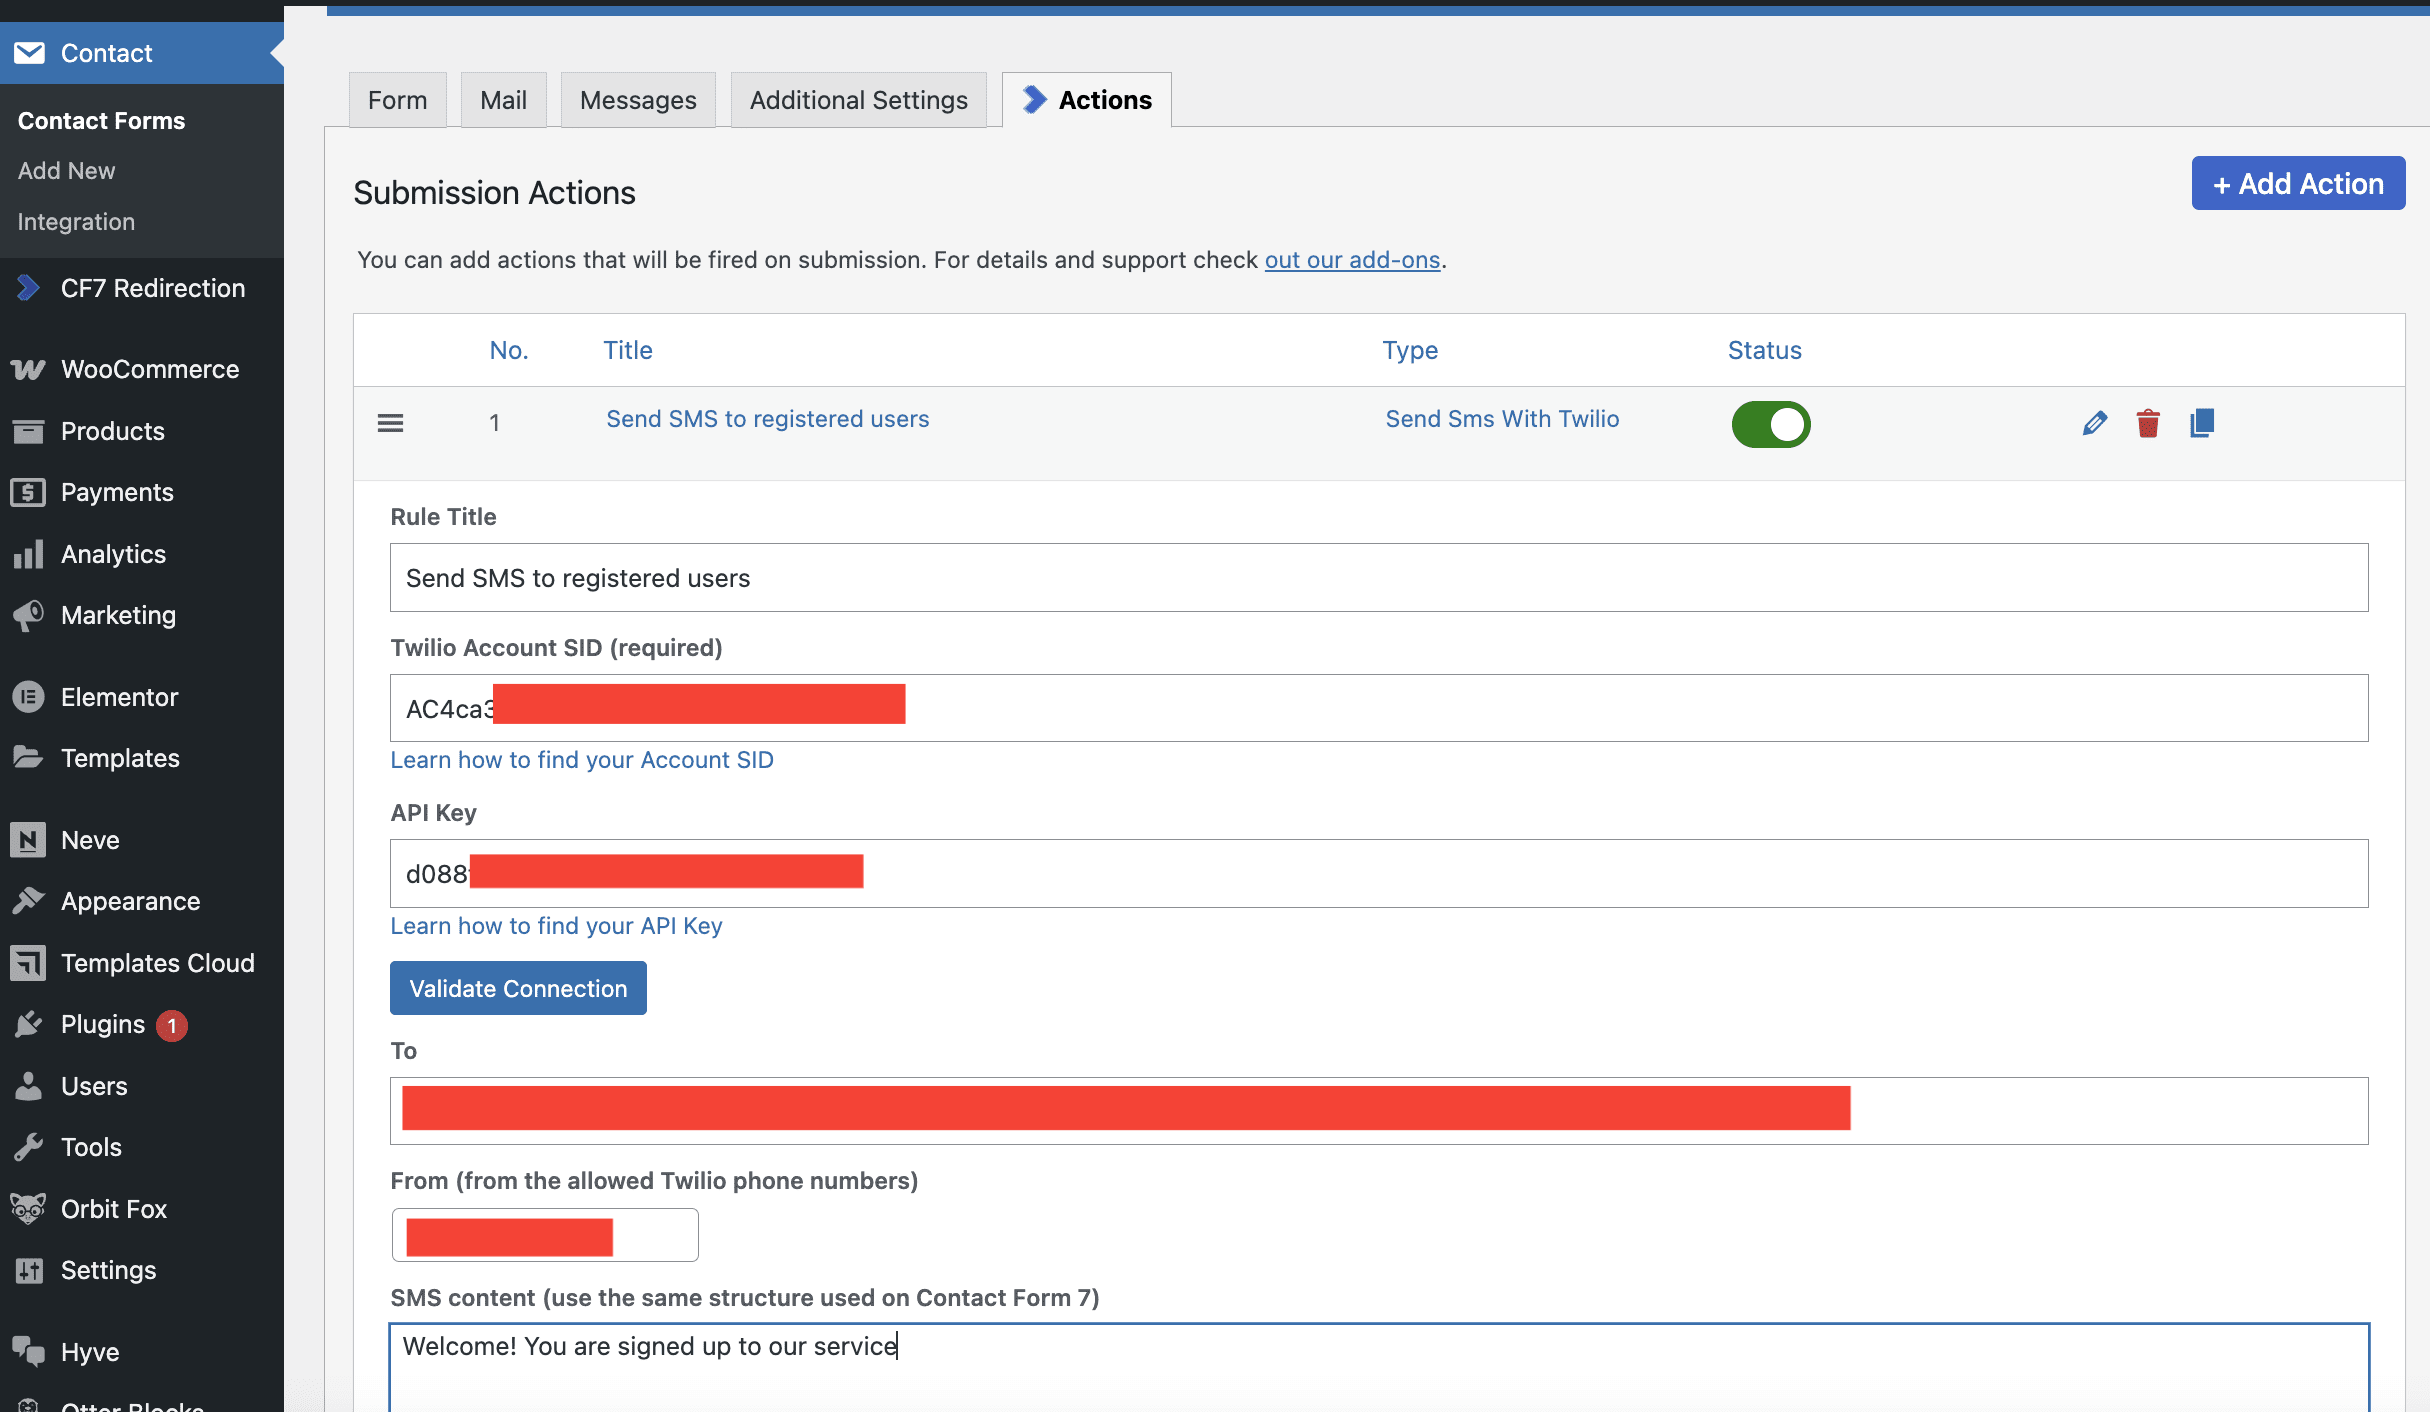Open the Plugins sidebar menu
The height and width of the screenshot is (1412, 2430).
click(x=102, y=1024)
